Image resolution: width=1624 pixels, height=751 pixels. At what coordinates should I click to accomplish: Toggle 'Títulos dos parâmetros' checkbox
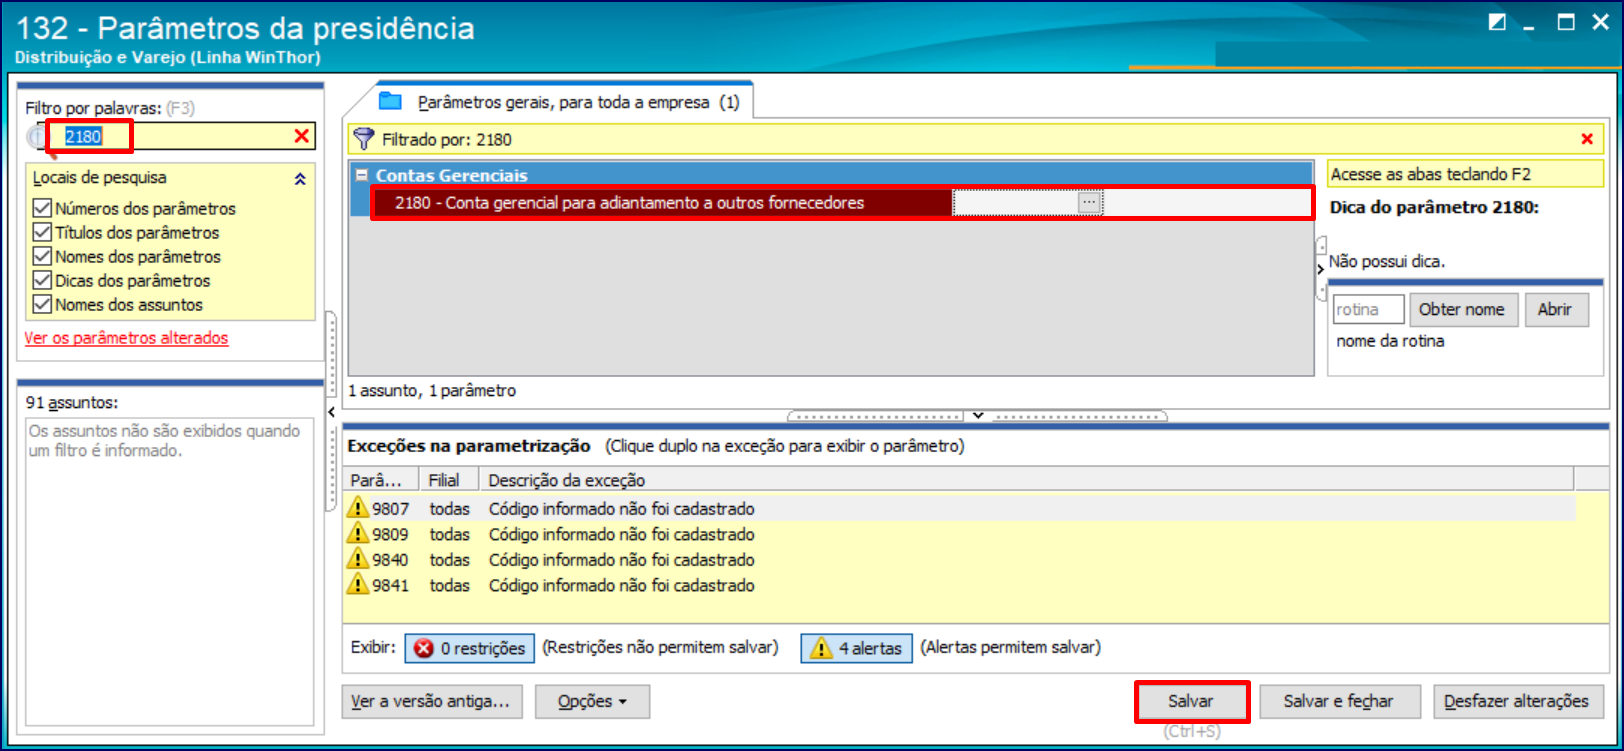(x=42, y=232)
